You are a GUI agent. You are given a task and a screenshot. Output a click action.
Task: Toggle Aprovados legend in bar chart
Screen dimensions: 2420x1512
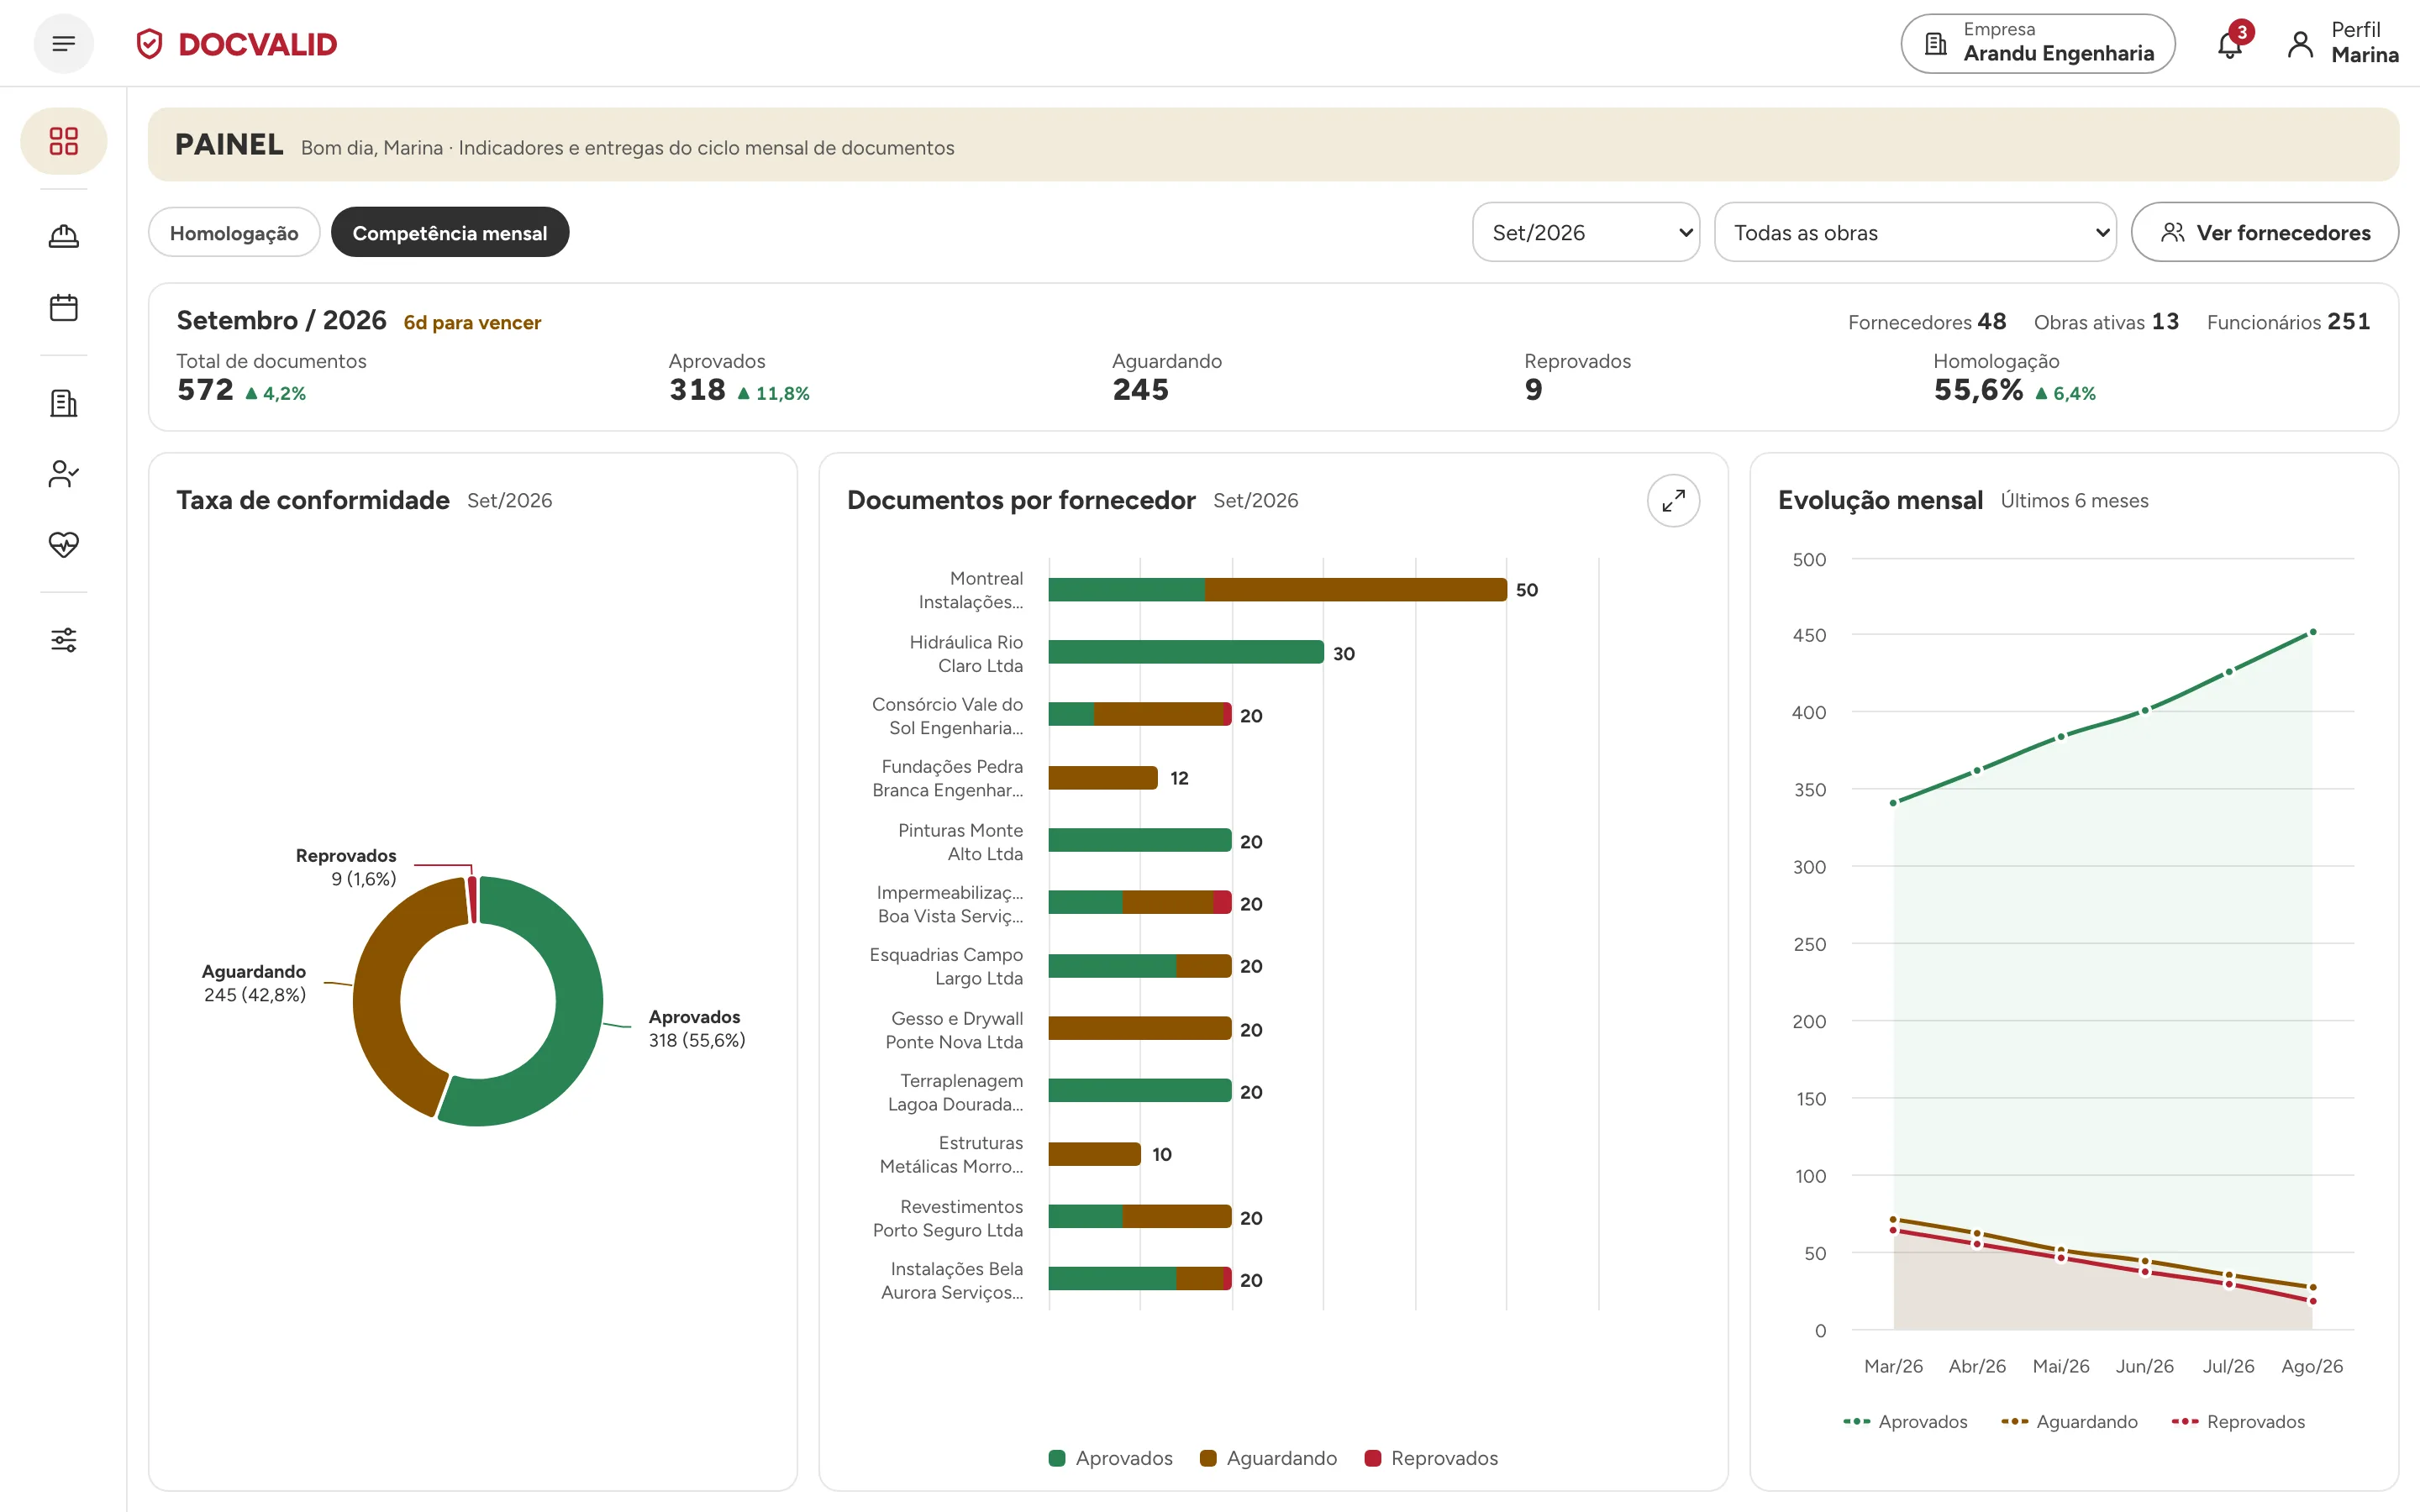click(1111, 1458)
